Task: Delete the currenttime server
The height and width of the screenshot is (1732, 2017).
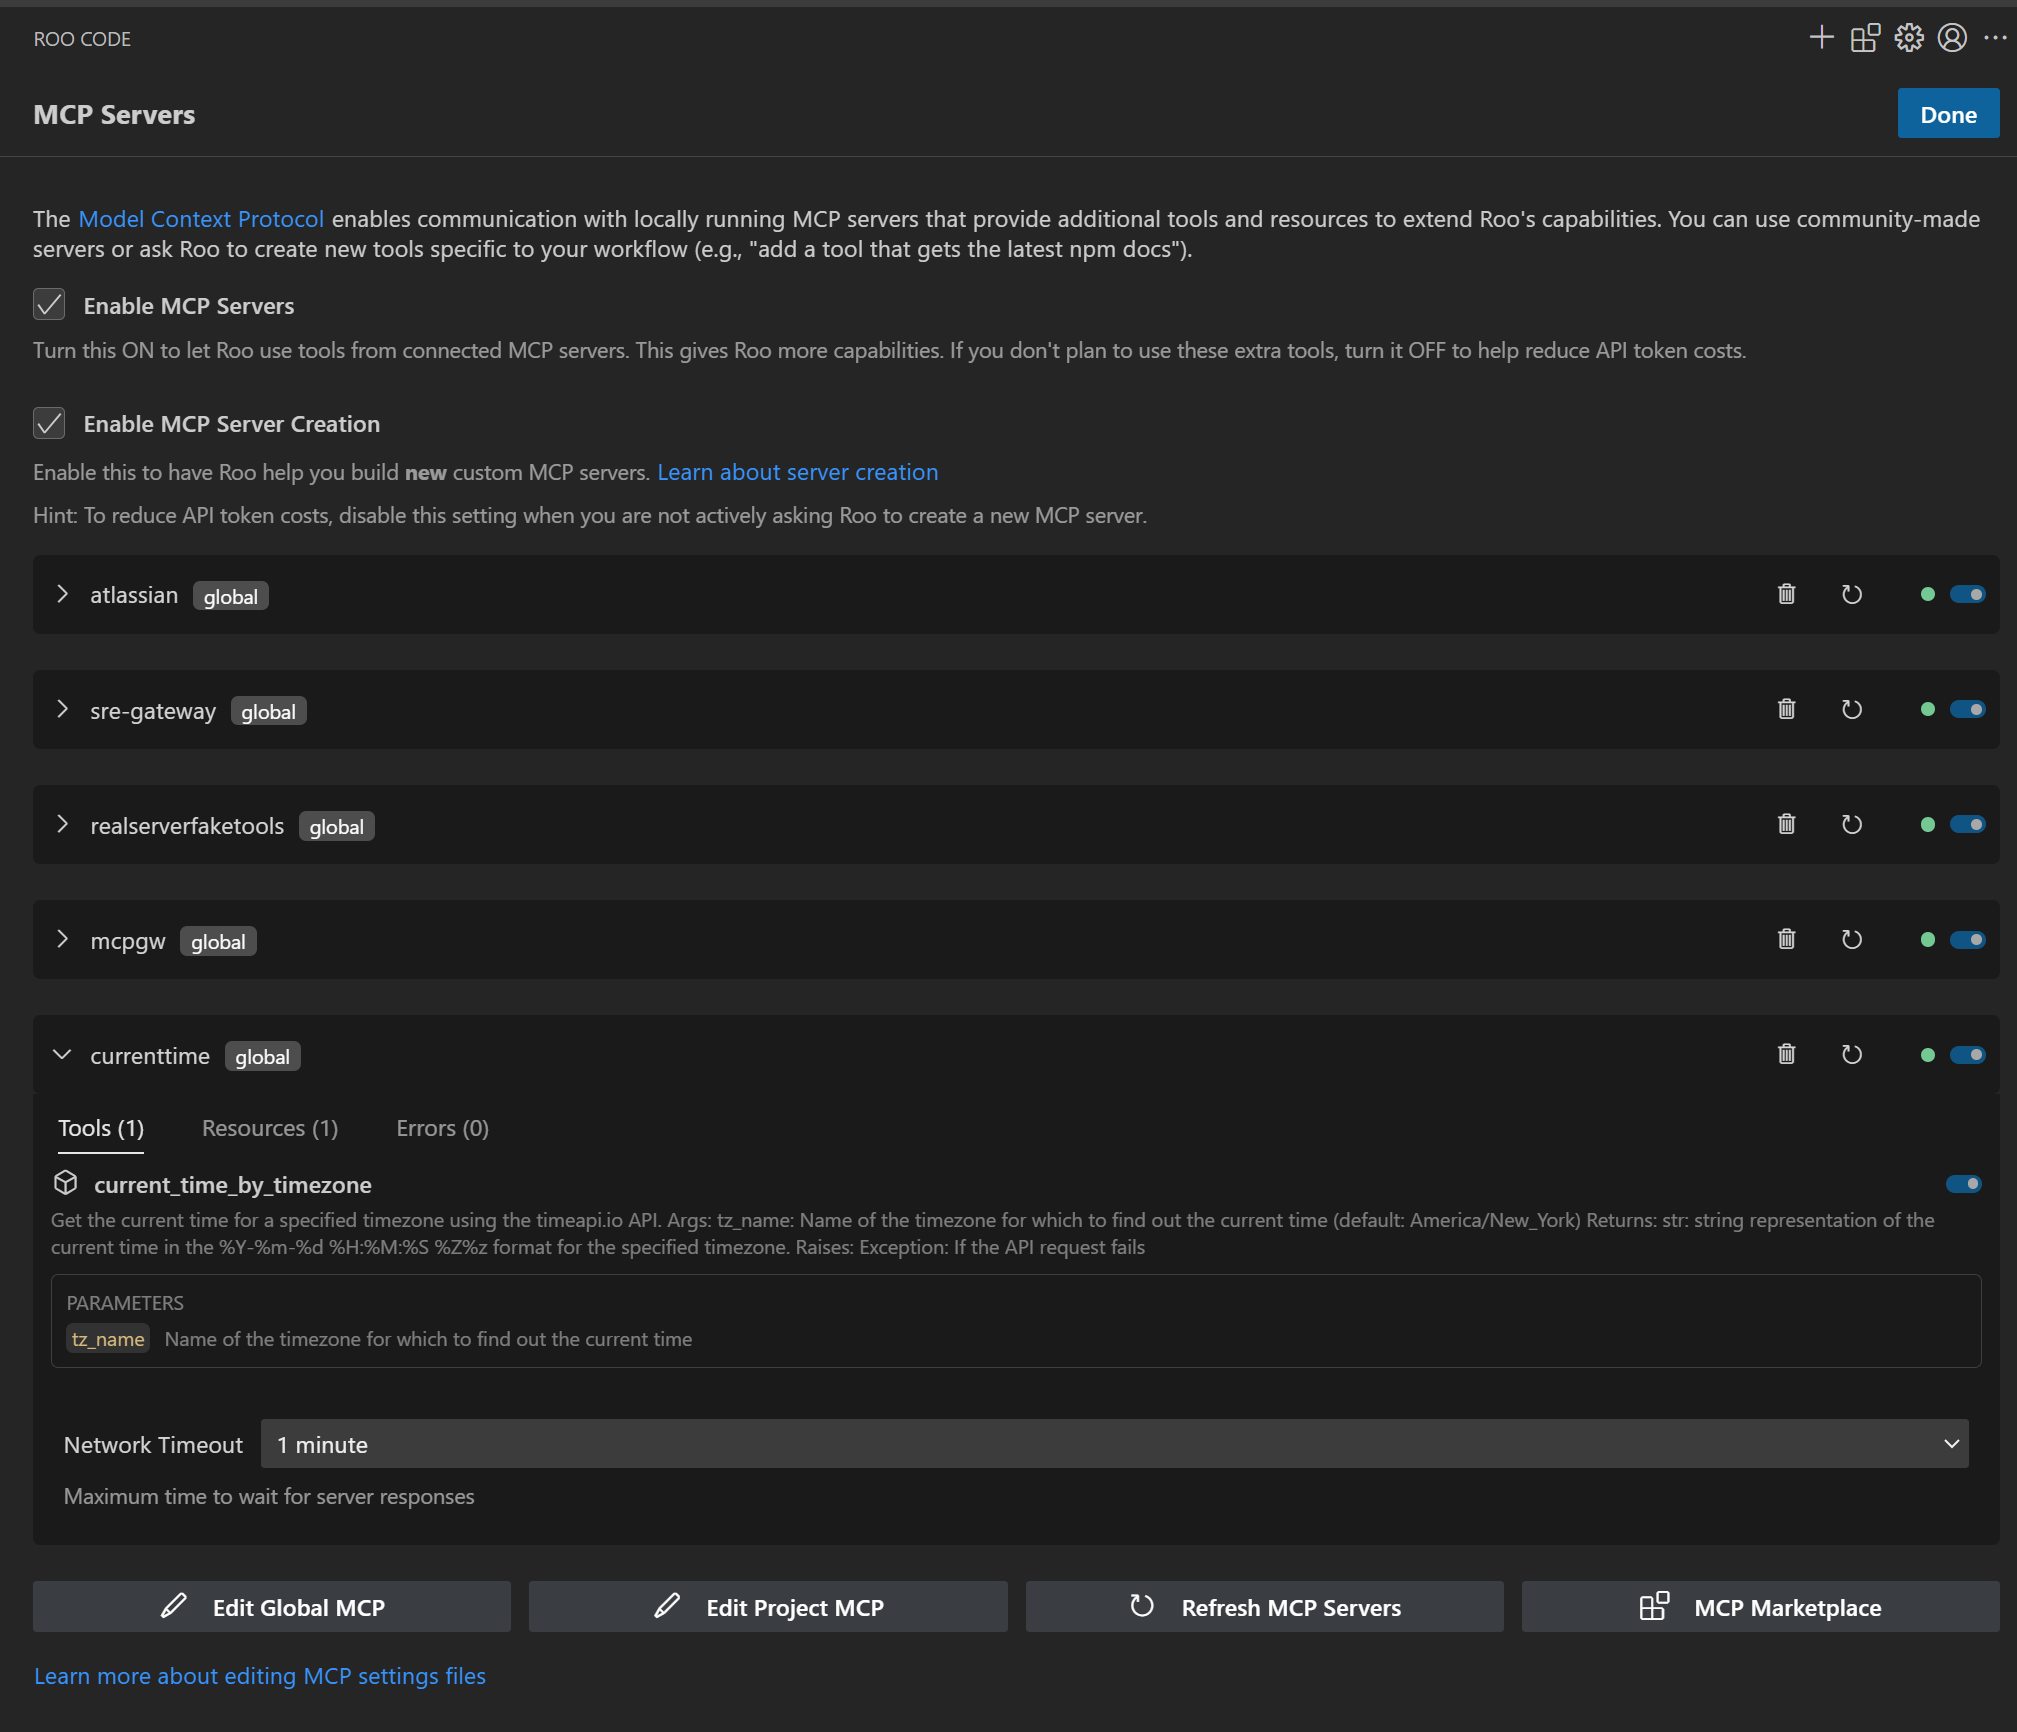Action: pyautogui.click(x=1786, y=1054)
